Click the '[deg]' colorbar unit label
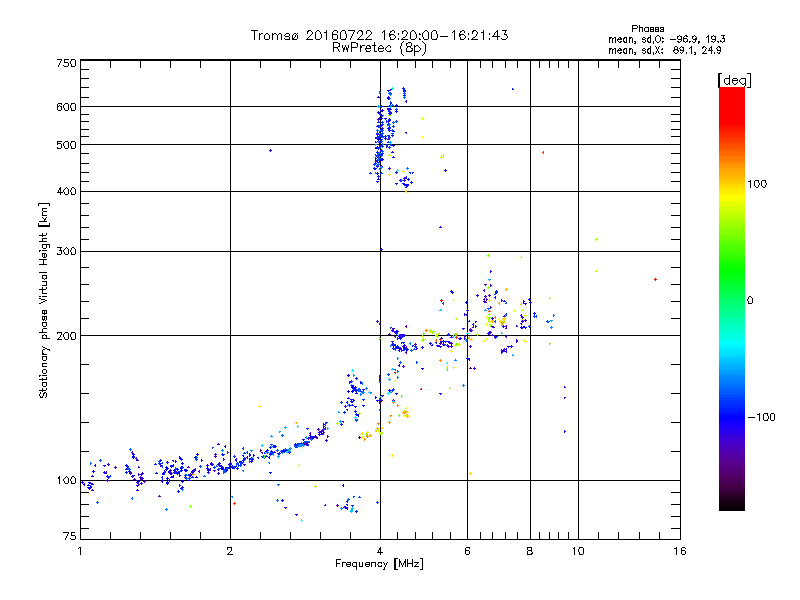This screenshot has height=600, width=800. pyautogui.click(x=734, y=80)
